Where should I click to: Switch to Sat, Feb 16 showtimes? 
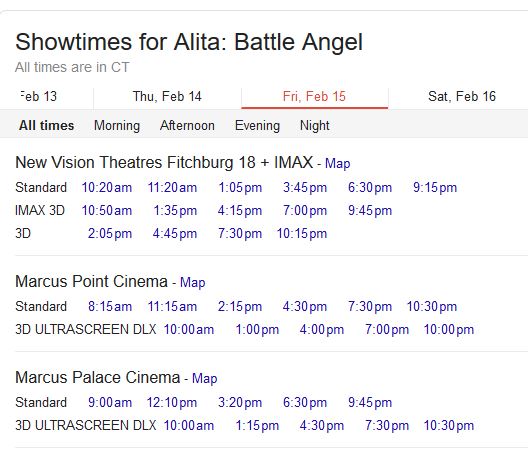click(x=462, y=97)
